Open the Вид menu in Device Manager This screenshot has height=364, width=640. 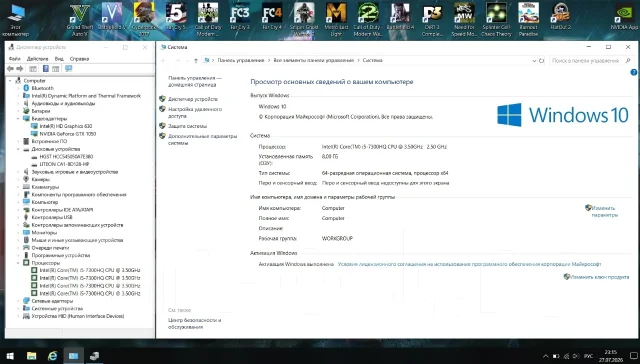point(59,59)
